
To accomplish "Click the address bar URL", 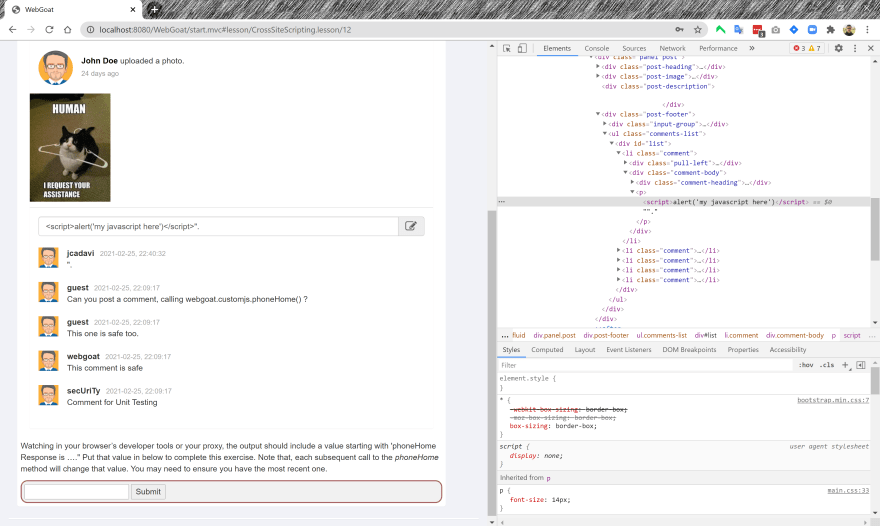I will [225, 30].
